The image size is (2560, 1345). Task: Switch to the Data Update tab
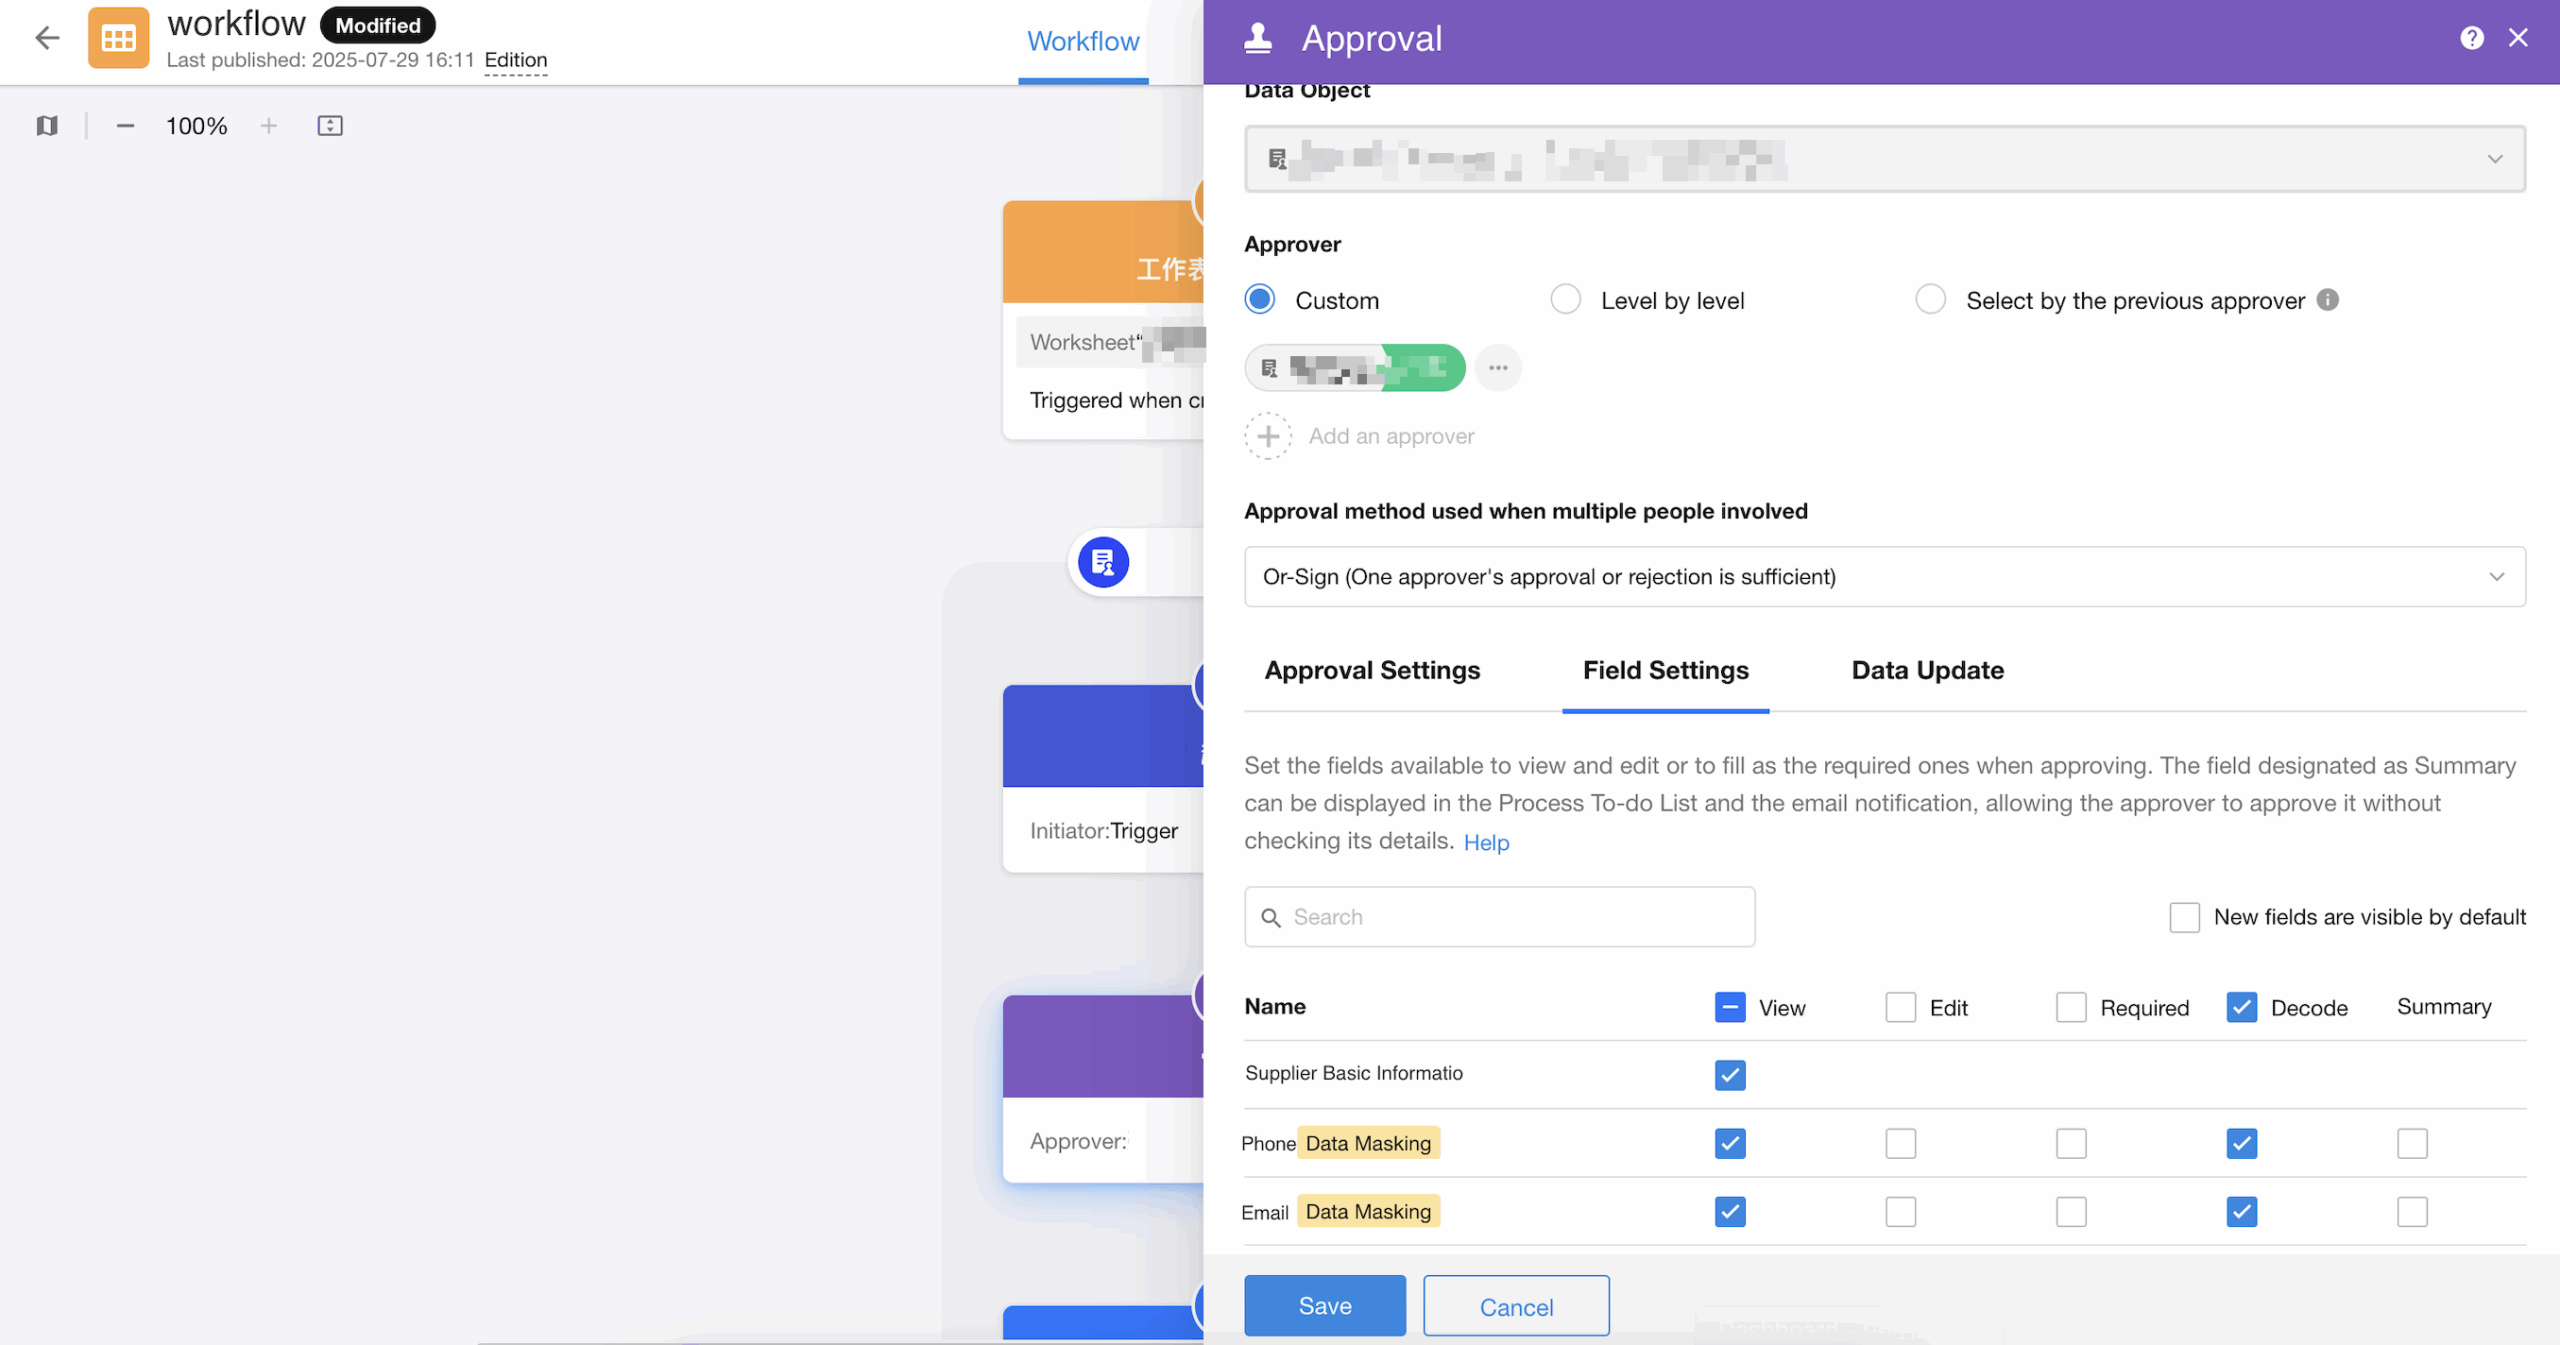(1927, 670)
